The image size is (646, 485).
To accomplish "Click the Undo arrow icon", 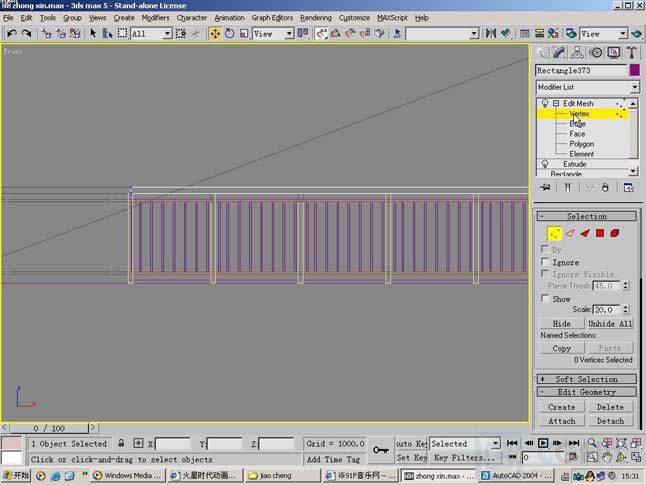I will click(x=12, y=33).
